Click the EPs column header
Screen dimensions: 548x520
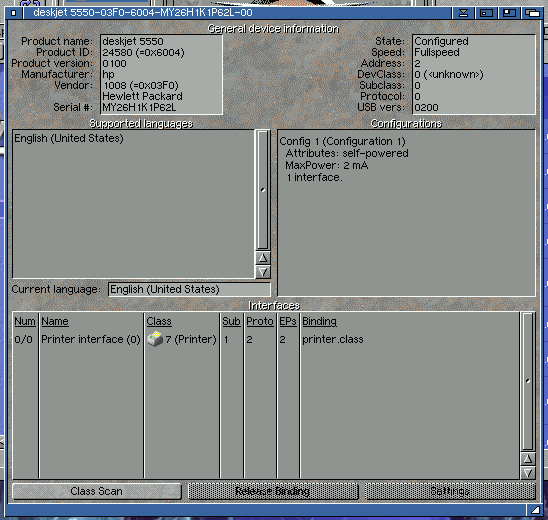click(x=288, y=321)
